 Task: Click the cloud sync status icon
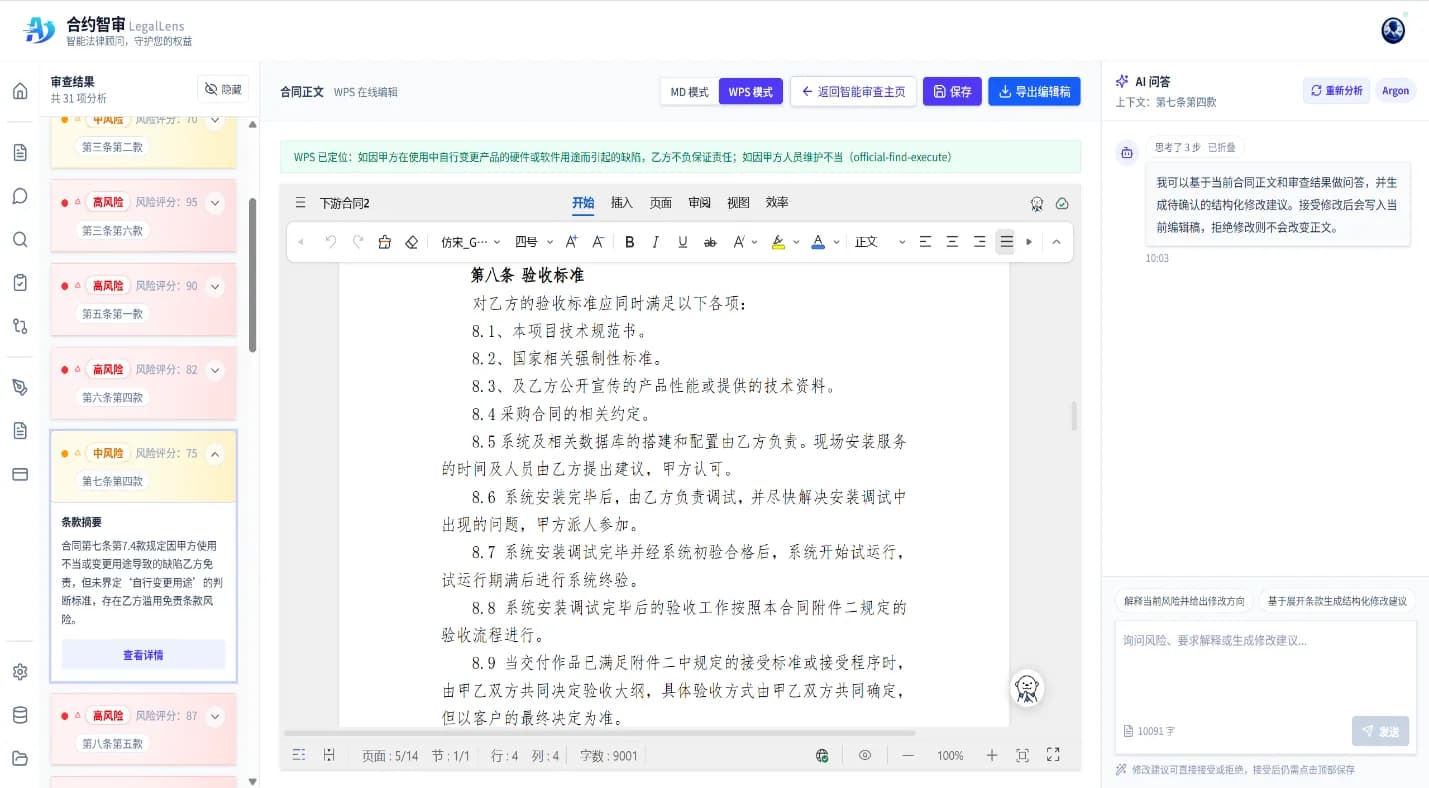[x=1062, y=203]
